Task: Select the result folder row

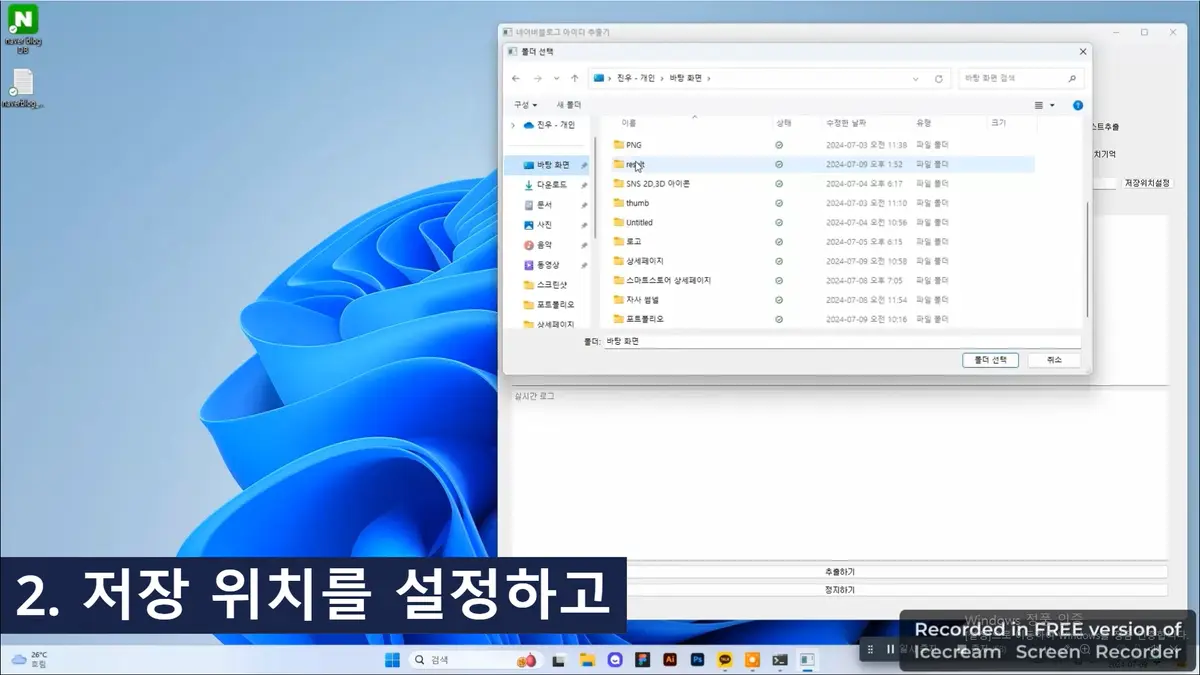Action: click(x=822, y=164)
